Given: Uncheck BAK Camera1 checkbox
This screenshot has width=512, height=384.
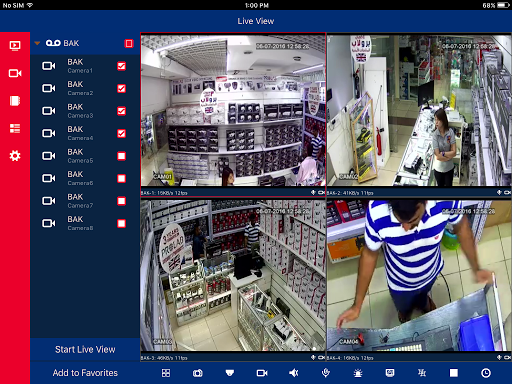Looking at the screenshot, I should 121,66.
